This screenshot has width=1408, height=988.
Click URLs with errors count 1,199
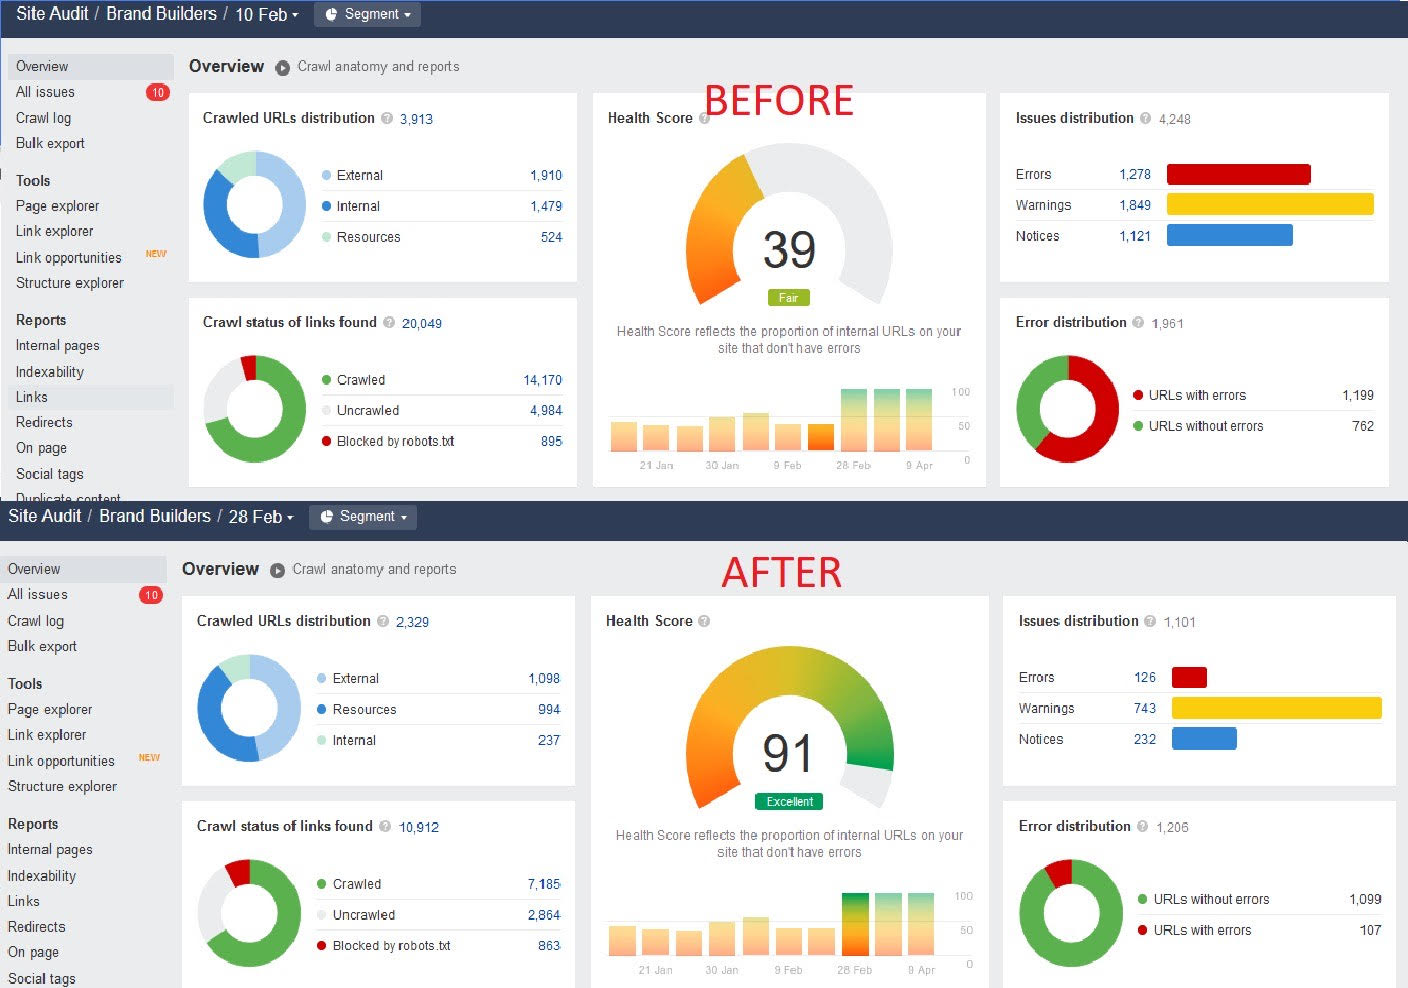point(1358,395)
